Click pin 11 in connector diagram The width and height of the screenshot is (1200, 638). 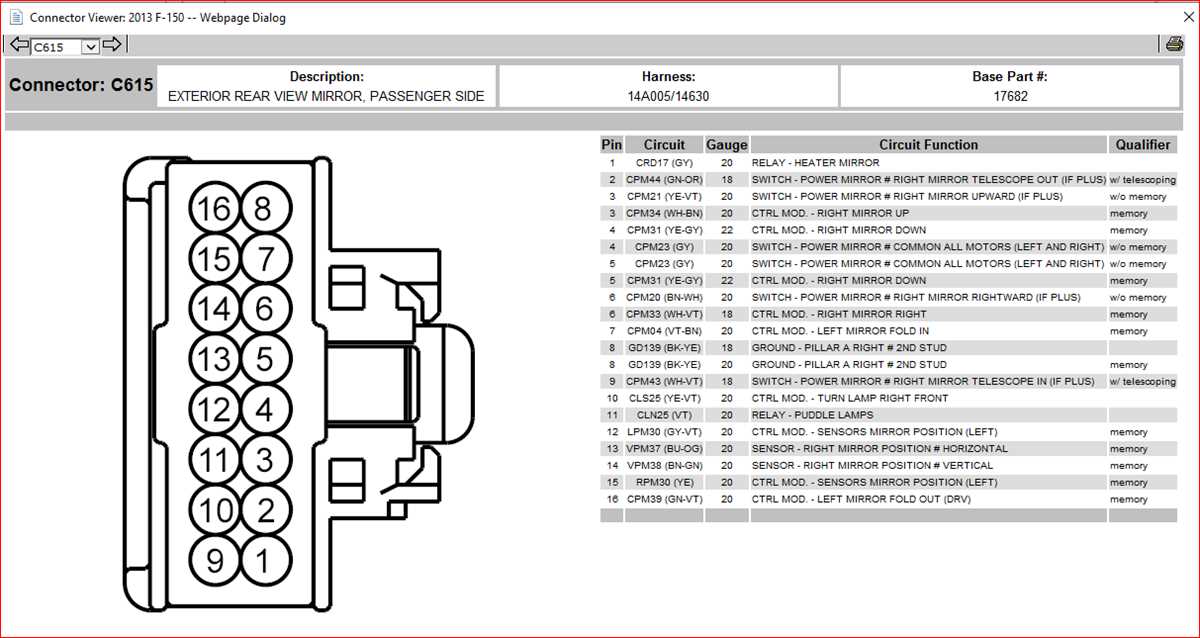(214, 460)
